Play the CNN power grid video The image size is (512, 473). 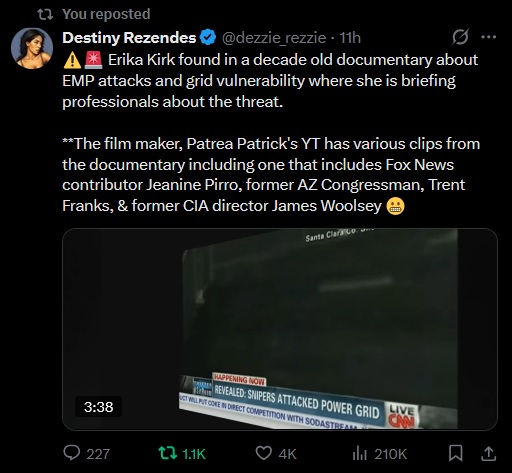pyautogui.click(x=280, y=329)
